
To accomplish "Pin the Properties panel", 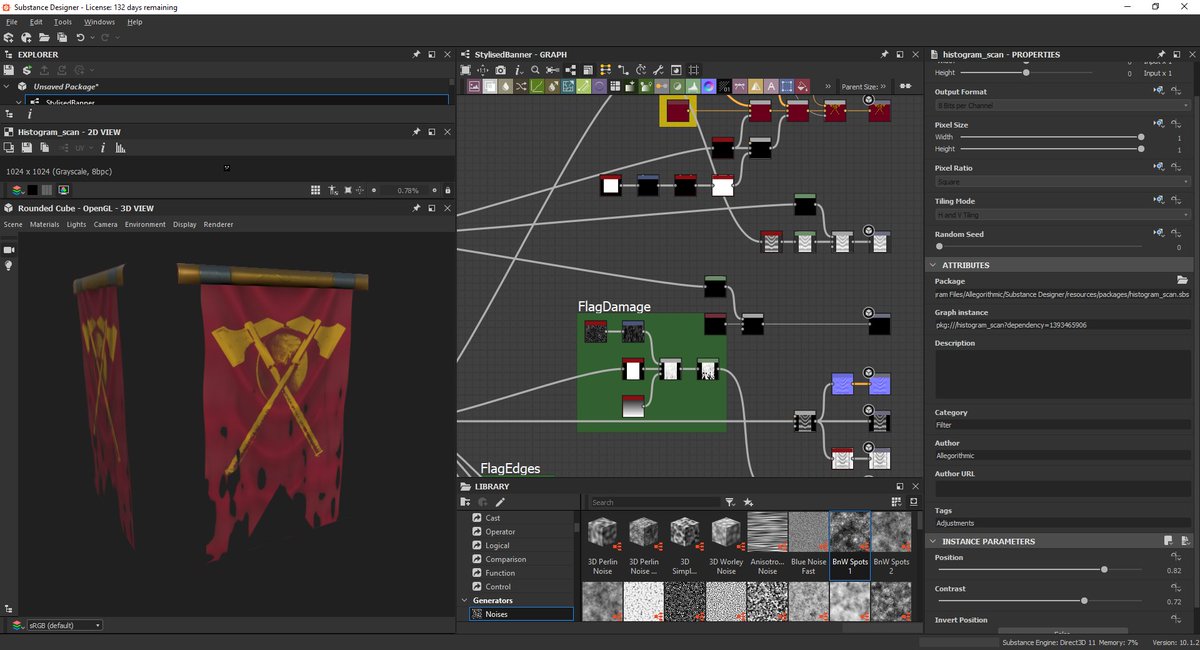I will click(1162, 54).
